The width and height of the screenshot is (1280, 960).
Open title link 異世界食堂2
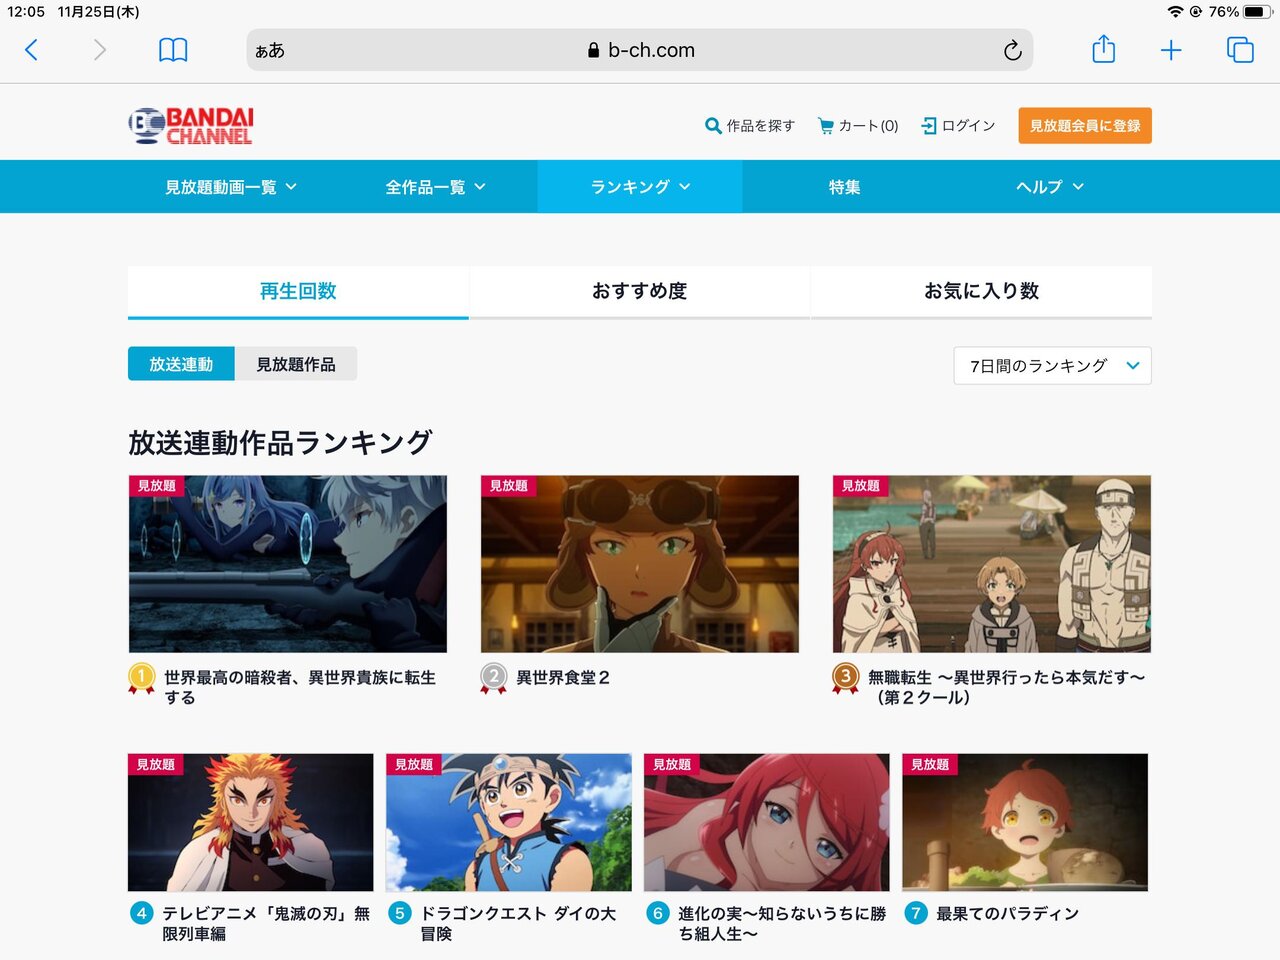tap(563, 678)
